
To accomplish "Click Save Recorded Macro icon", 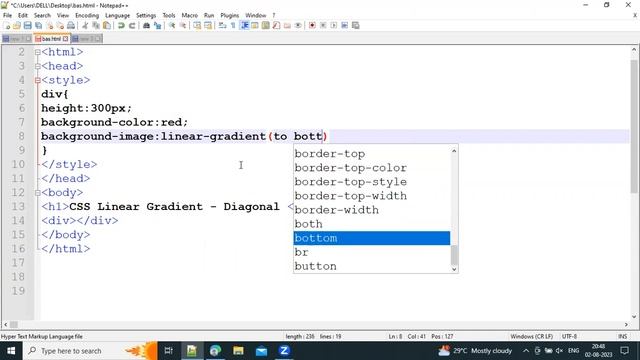I will click(356, 25).
